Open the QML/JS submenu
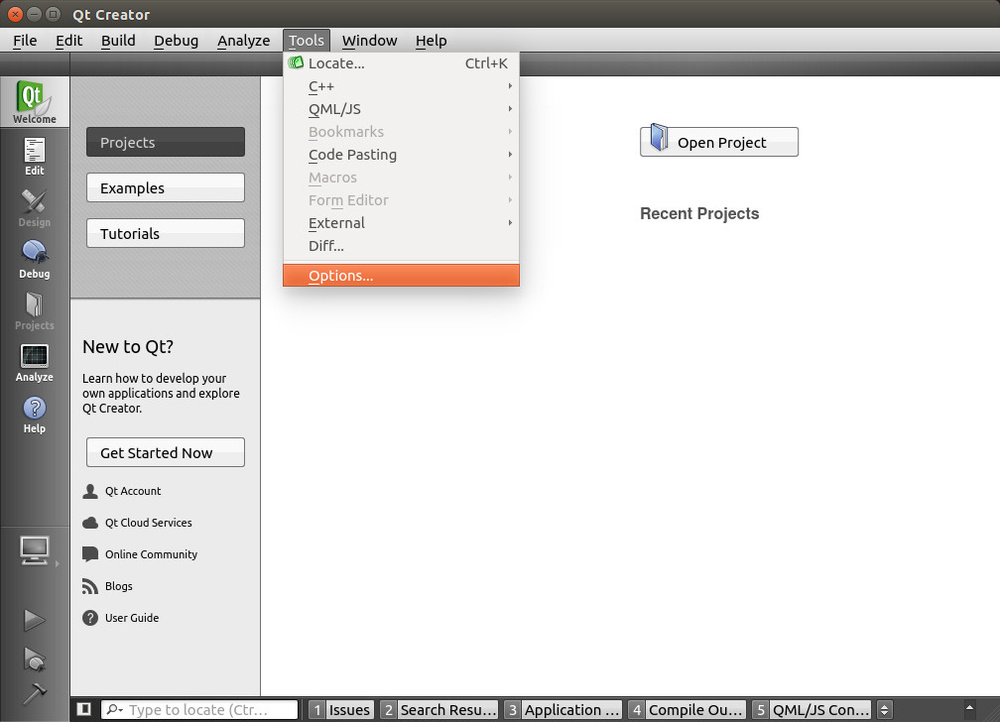Screen dimensions: 1000x722 pyautogui.click(x=401, y=109)
